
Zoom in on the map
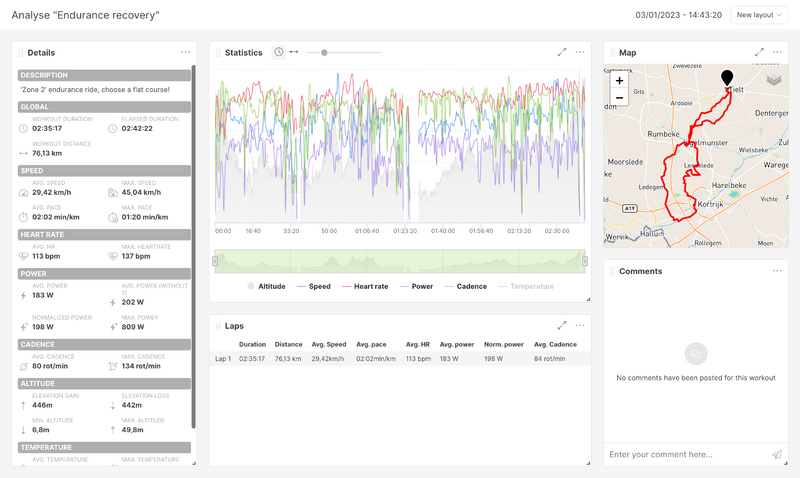[x=620, y=80]
